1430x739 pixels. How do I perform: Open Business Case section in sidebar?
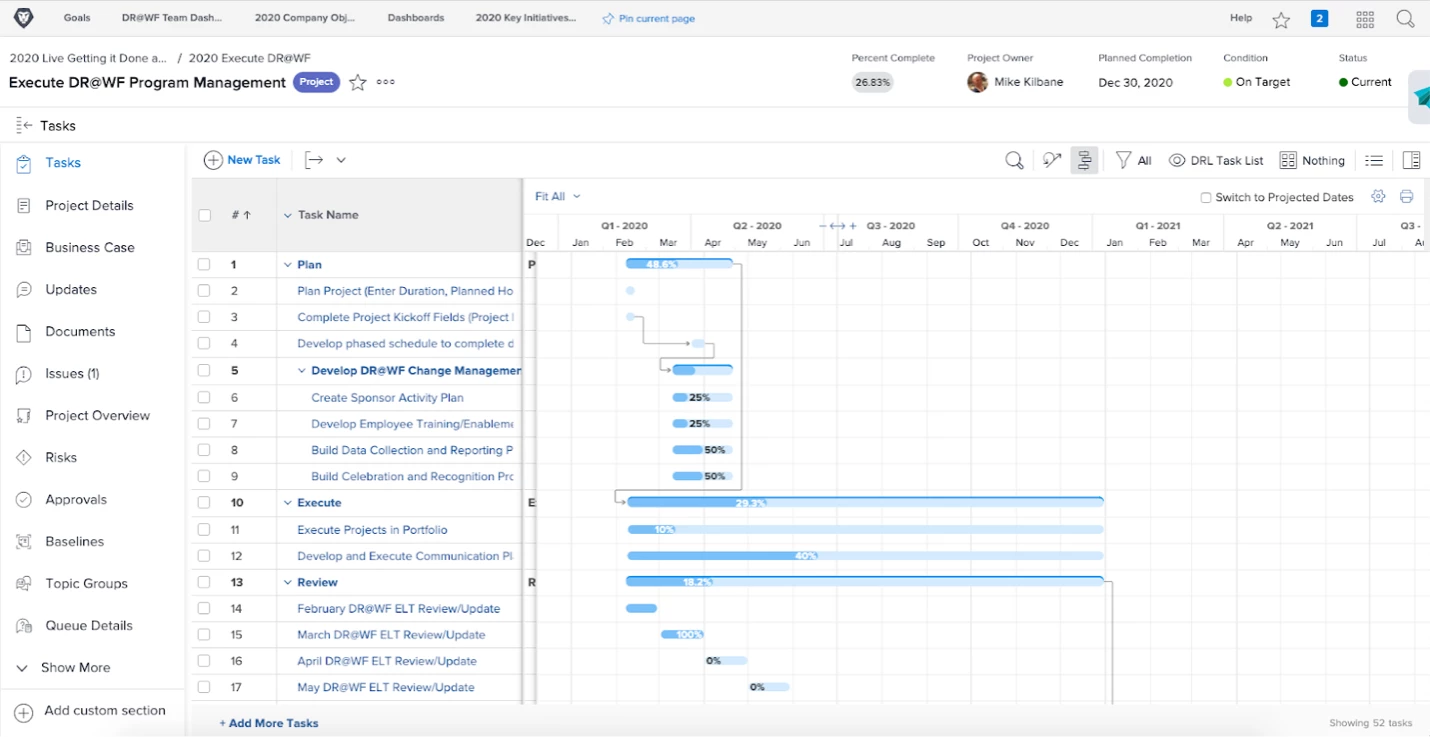click(92, 247)
